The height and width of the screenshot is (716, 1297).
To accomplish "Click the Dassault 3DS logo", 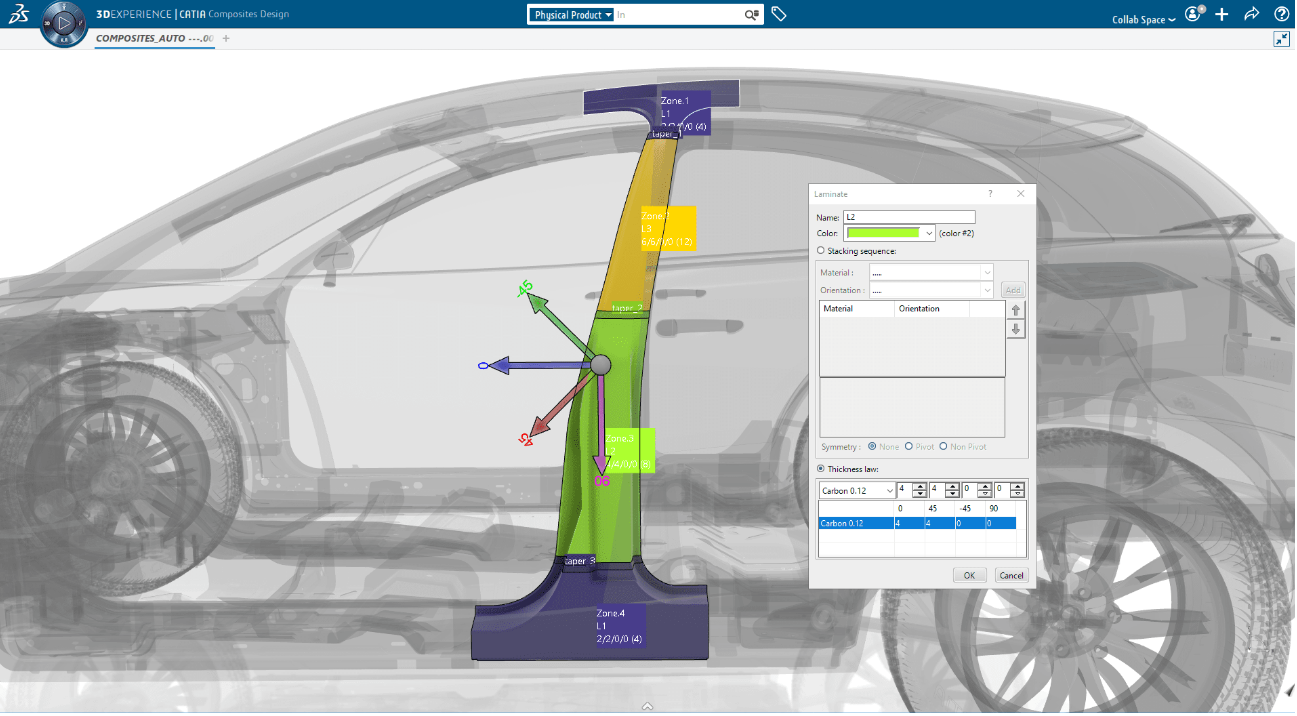I will click(x=18, y=15).
